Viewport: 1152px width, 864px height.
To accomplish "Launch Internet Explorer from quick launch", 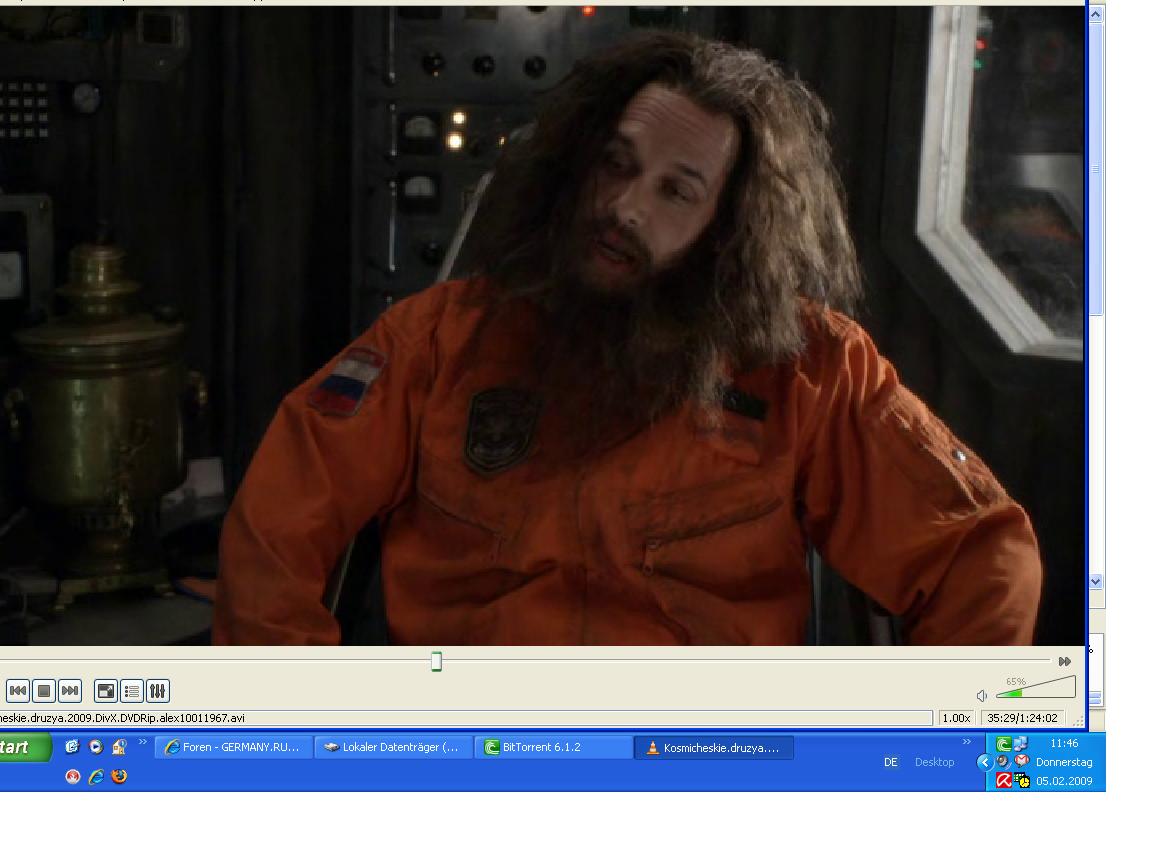I will point(96,776).
